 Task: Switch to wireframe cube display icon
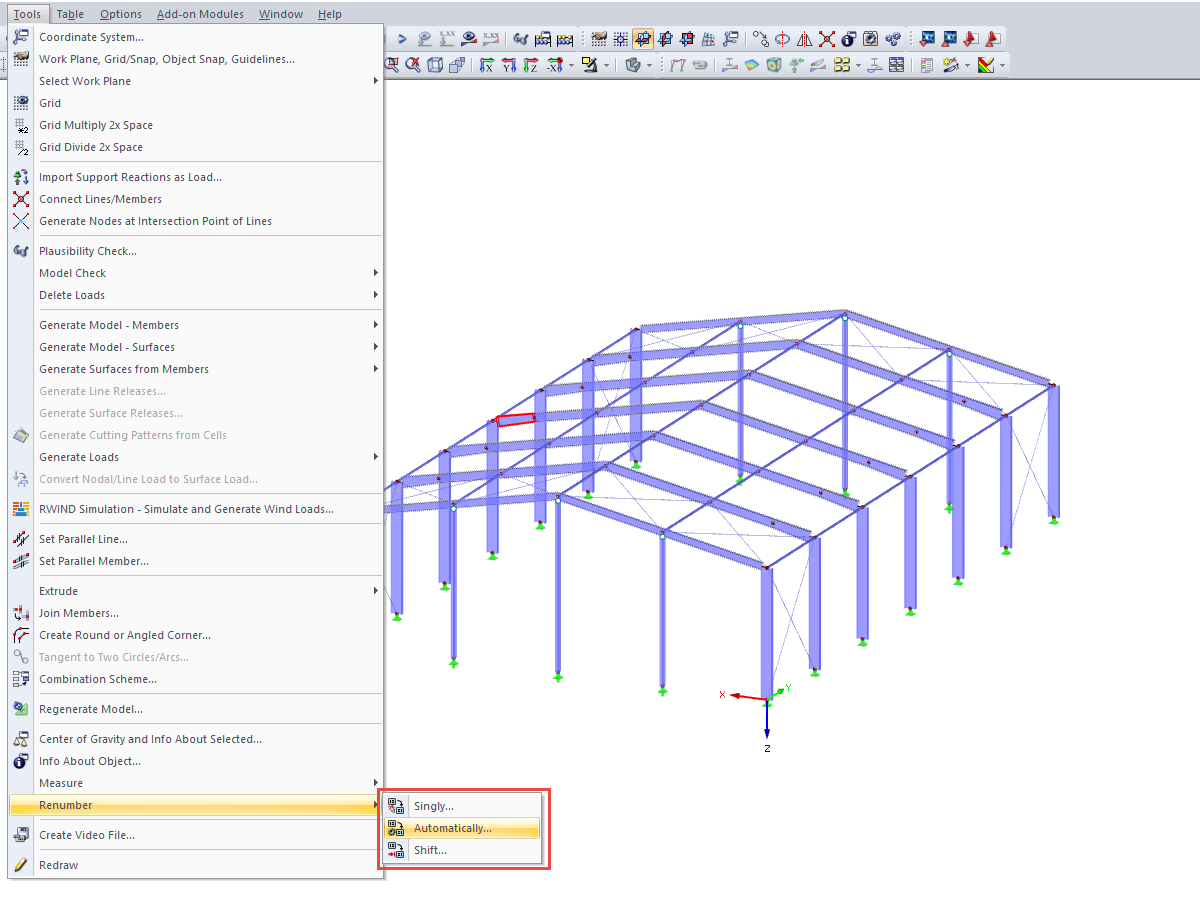(x=435, y=65)
